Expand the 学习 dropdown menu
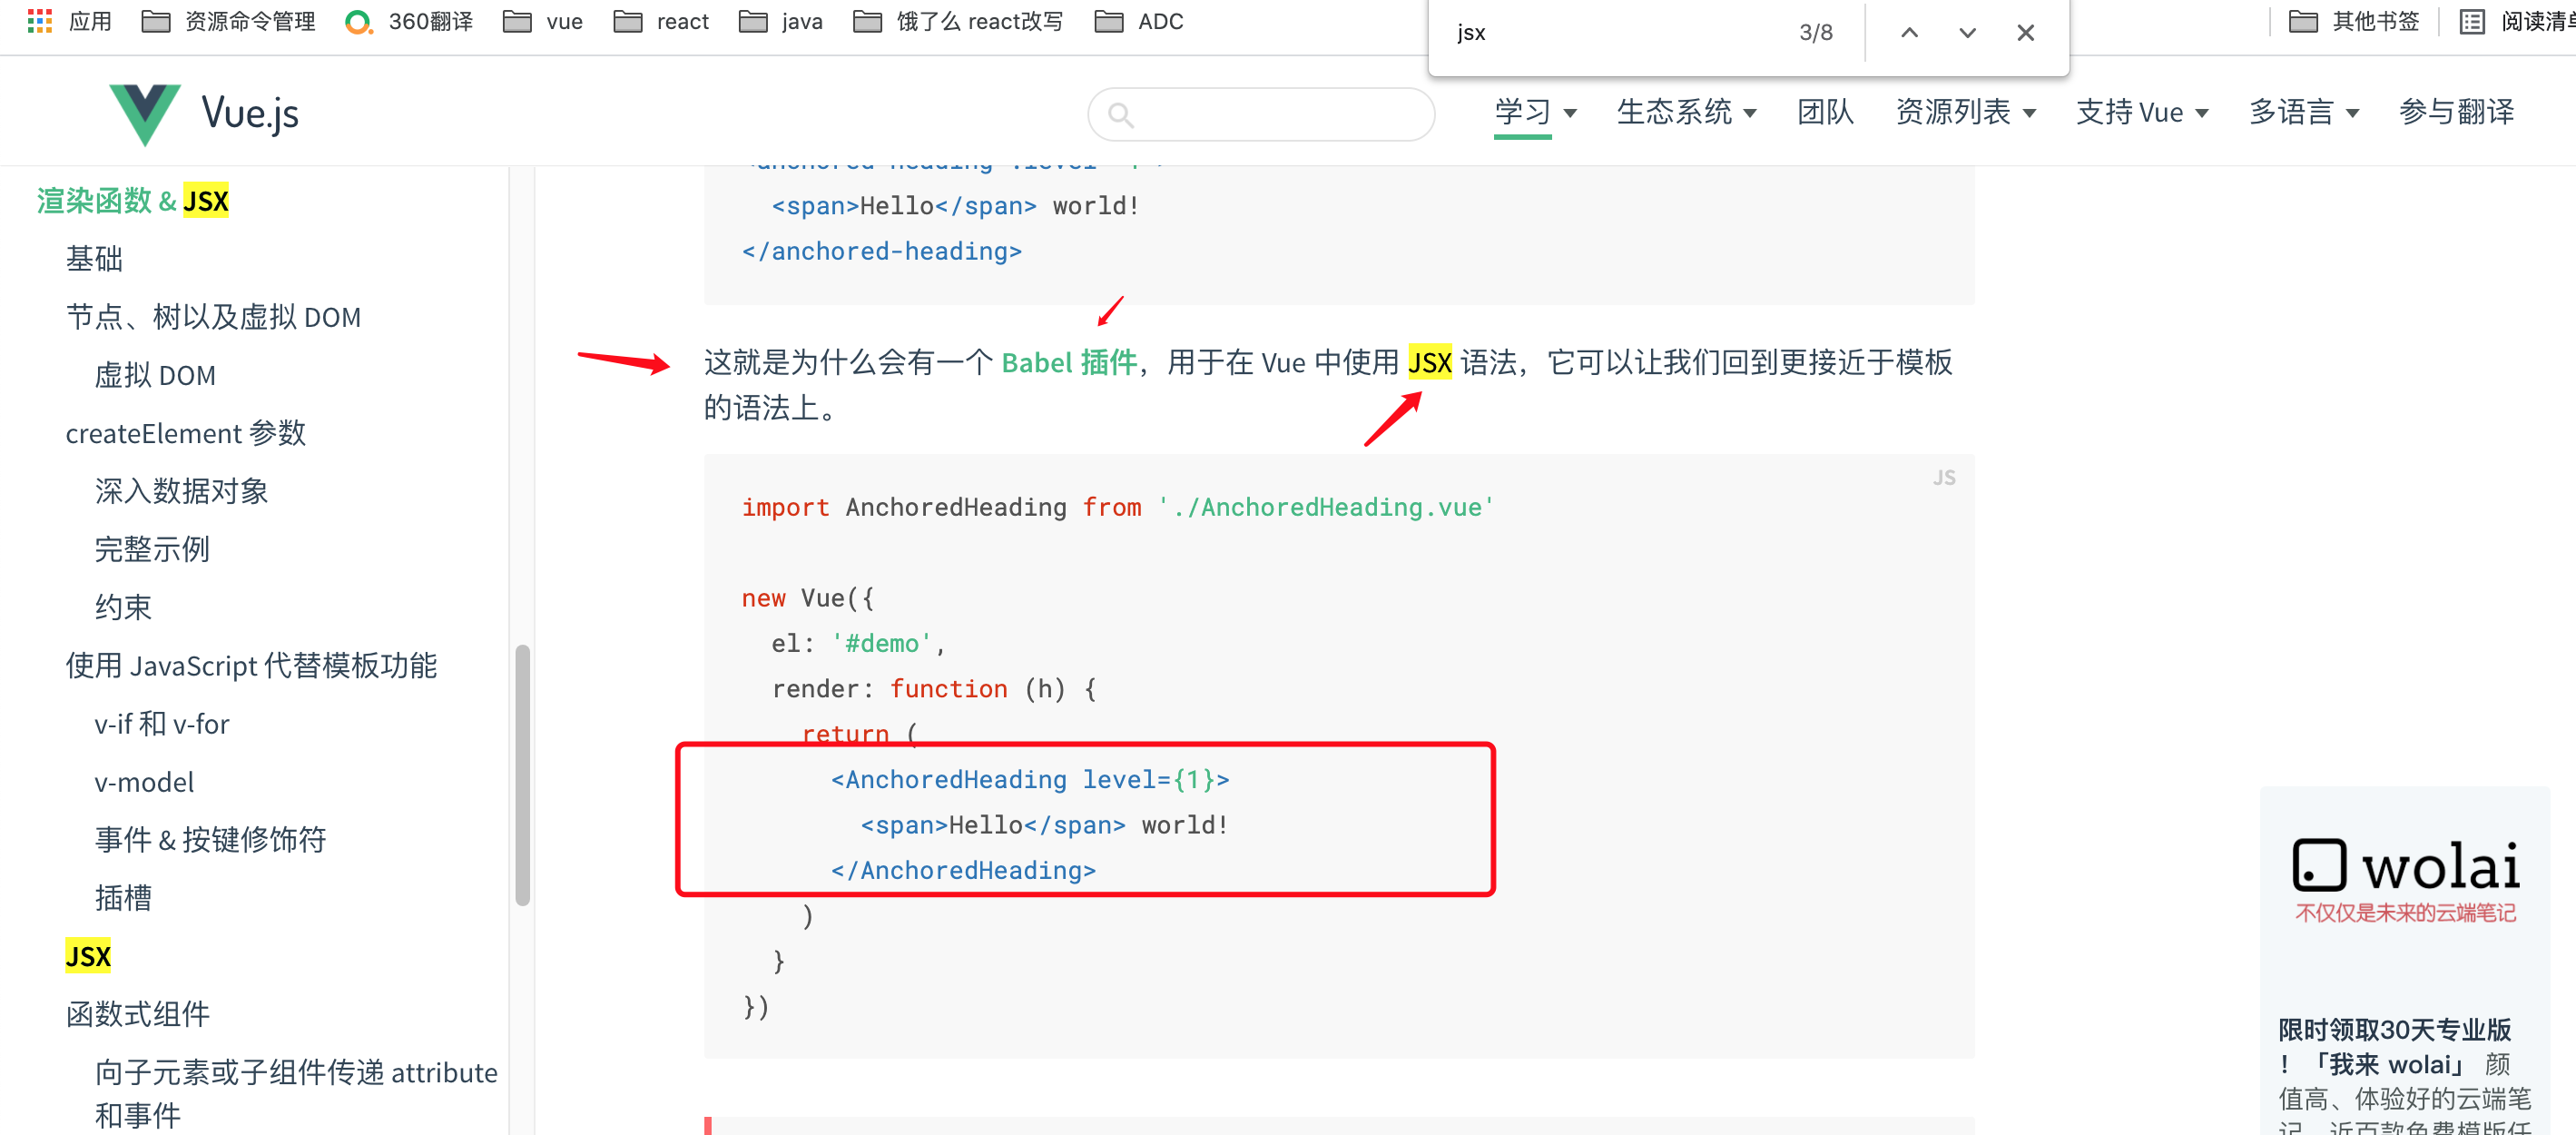2576x1135 pixels. (x=1535, y=112)
